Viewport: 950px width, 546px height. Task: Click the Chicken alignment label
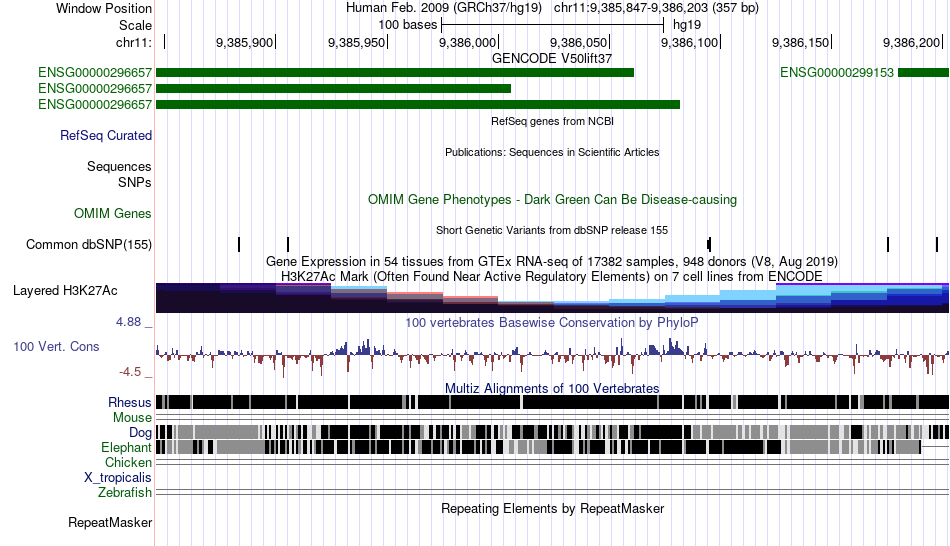click(x=128, y=462)
